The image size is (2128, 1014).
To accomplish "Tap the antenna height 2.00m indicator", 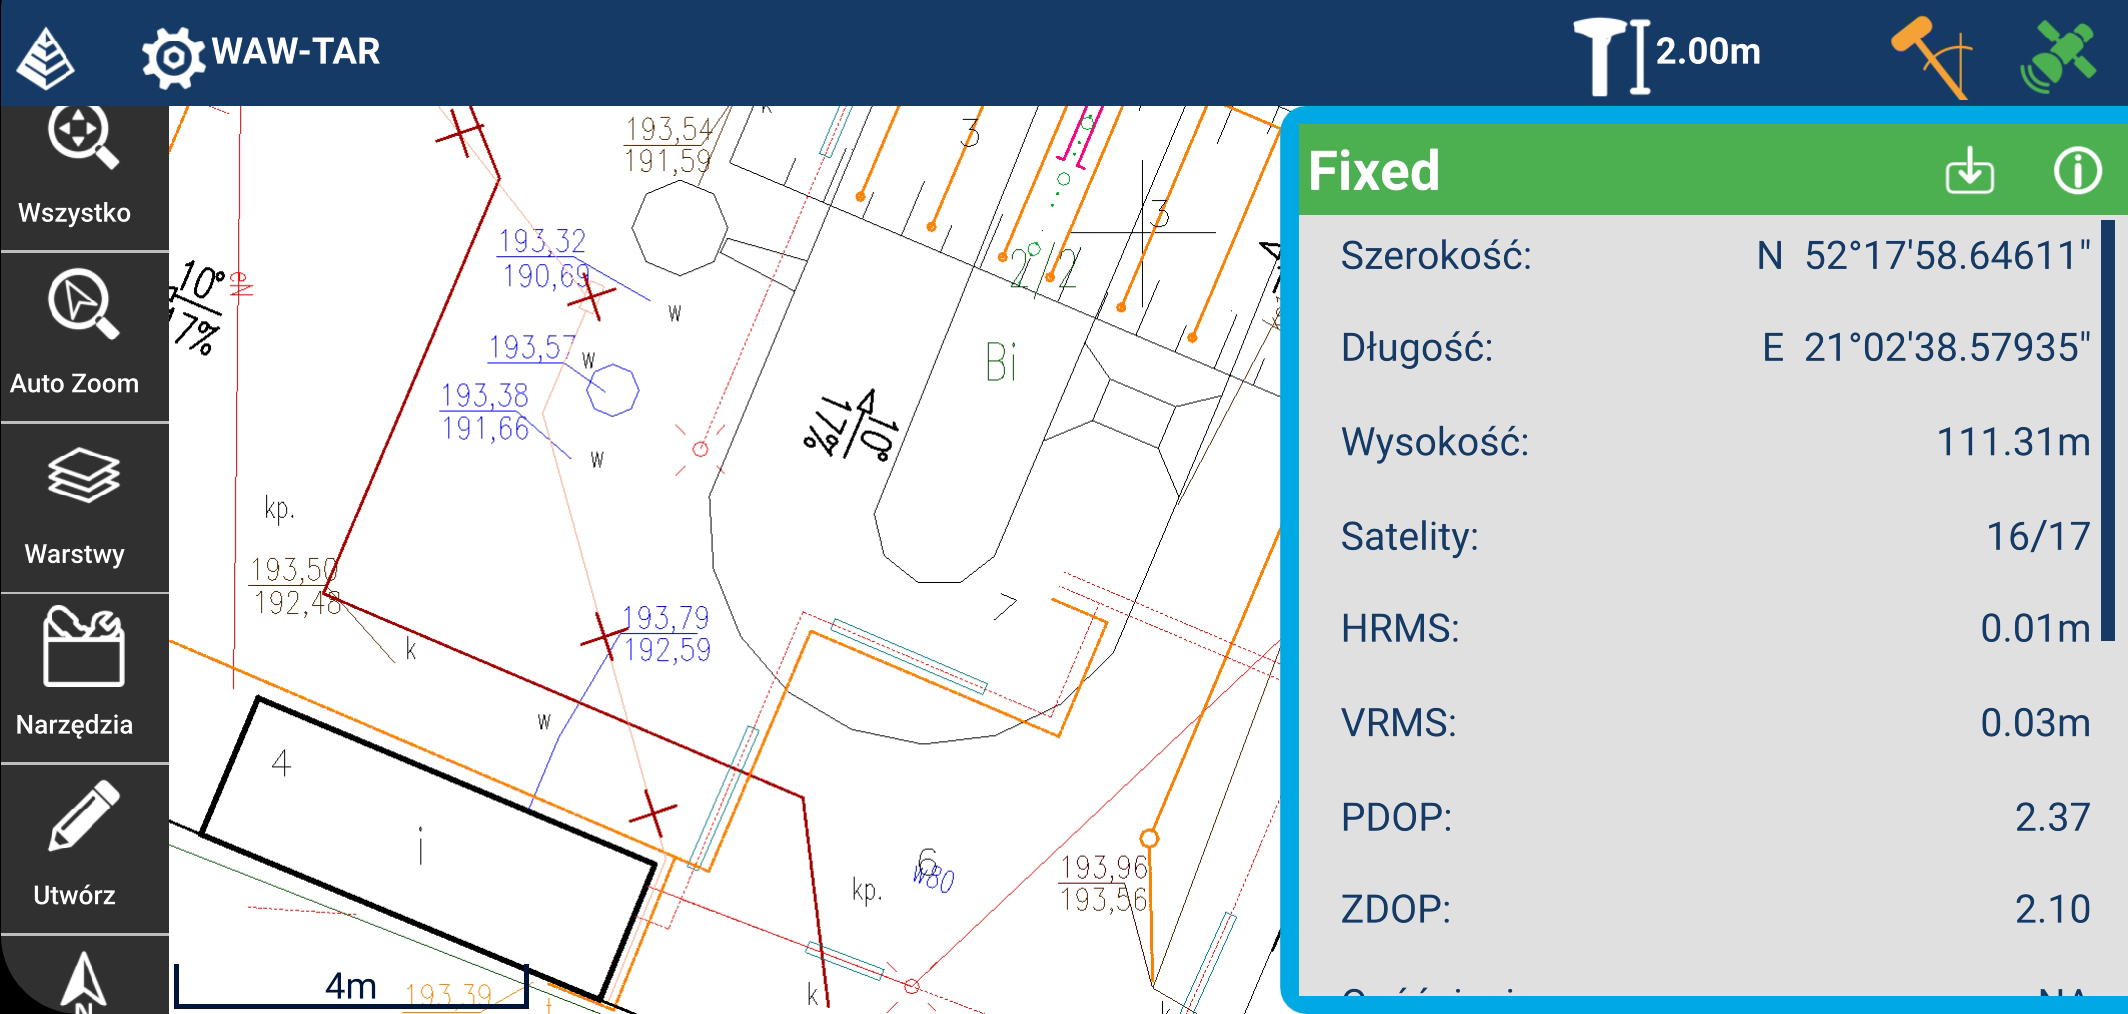I will tap(1667, 54).
